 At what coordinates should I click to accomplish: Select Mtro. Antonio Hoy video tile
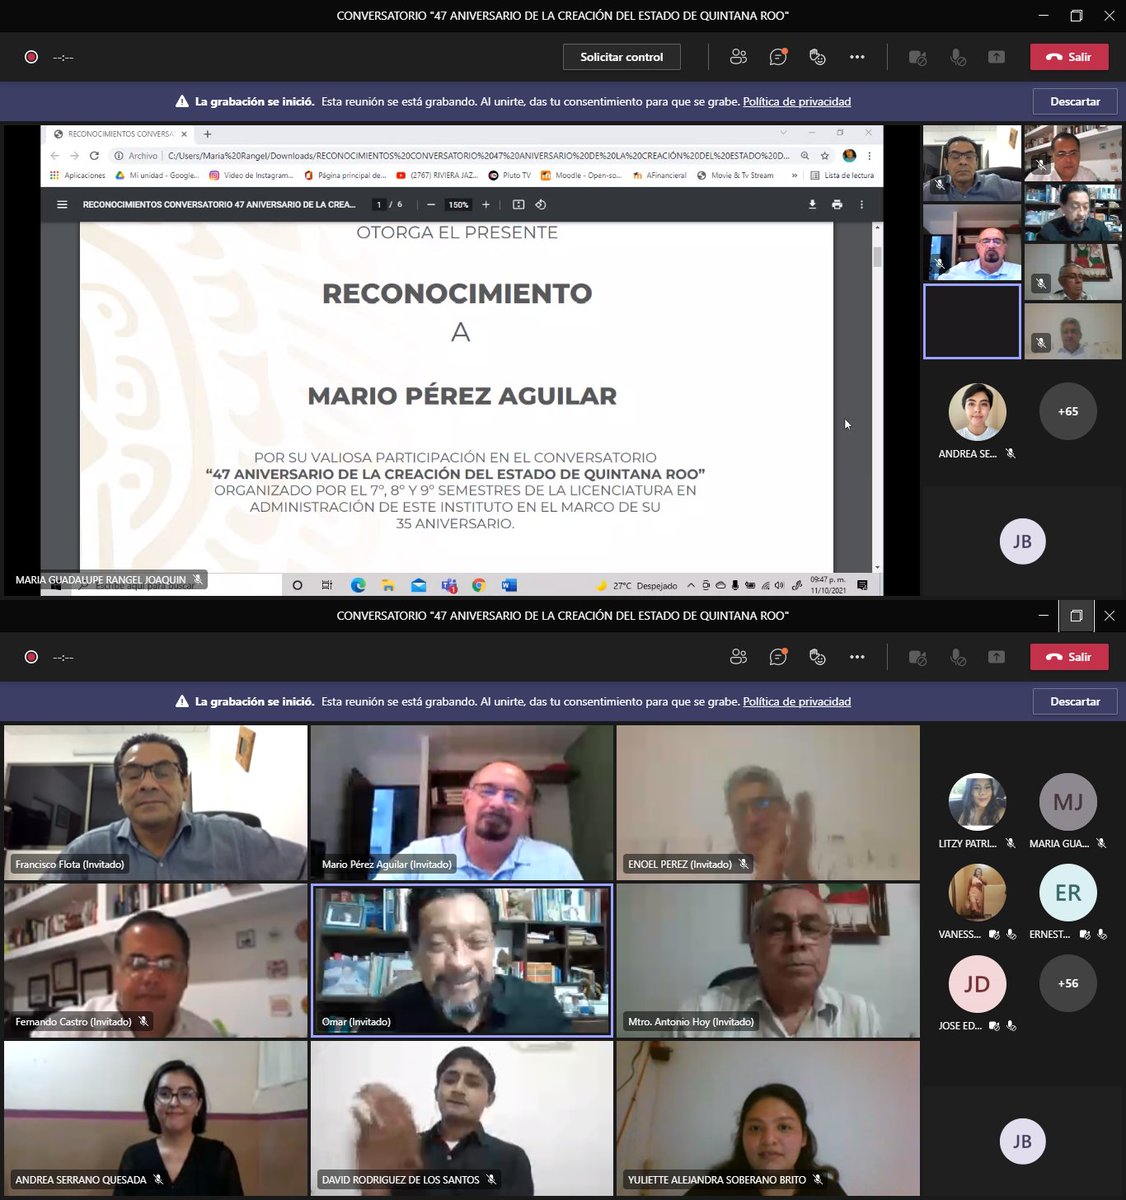click(768, 960)
